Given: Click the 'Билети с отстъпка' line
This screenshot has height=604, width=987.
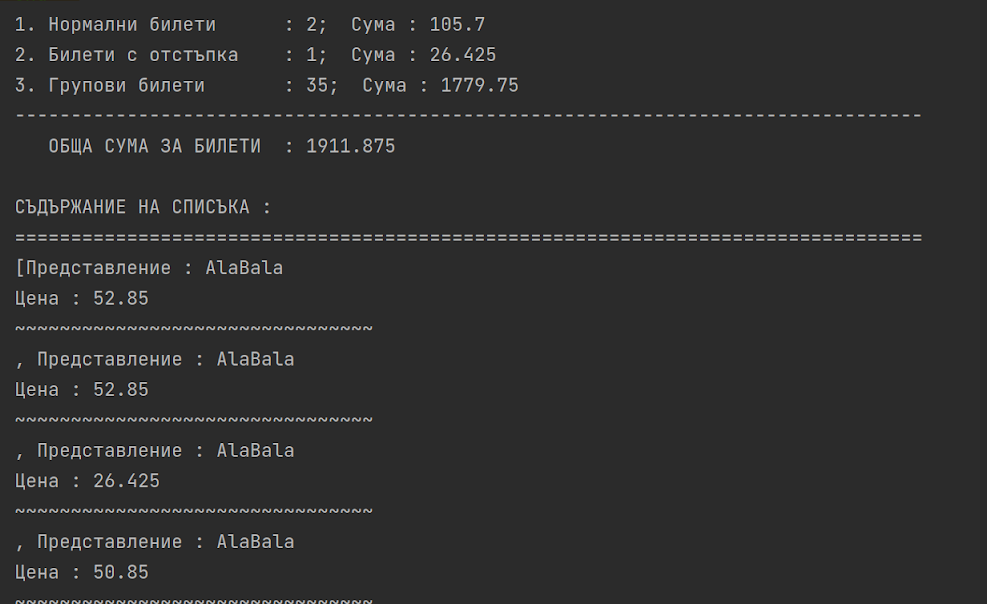Looking at the screenshot, I should [256, 55].
